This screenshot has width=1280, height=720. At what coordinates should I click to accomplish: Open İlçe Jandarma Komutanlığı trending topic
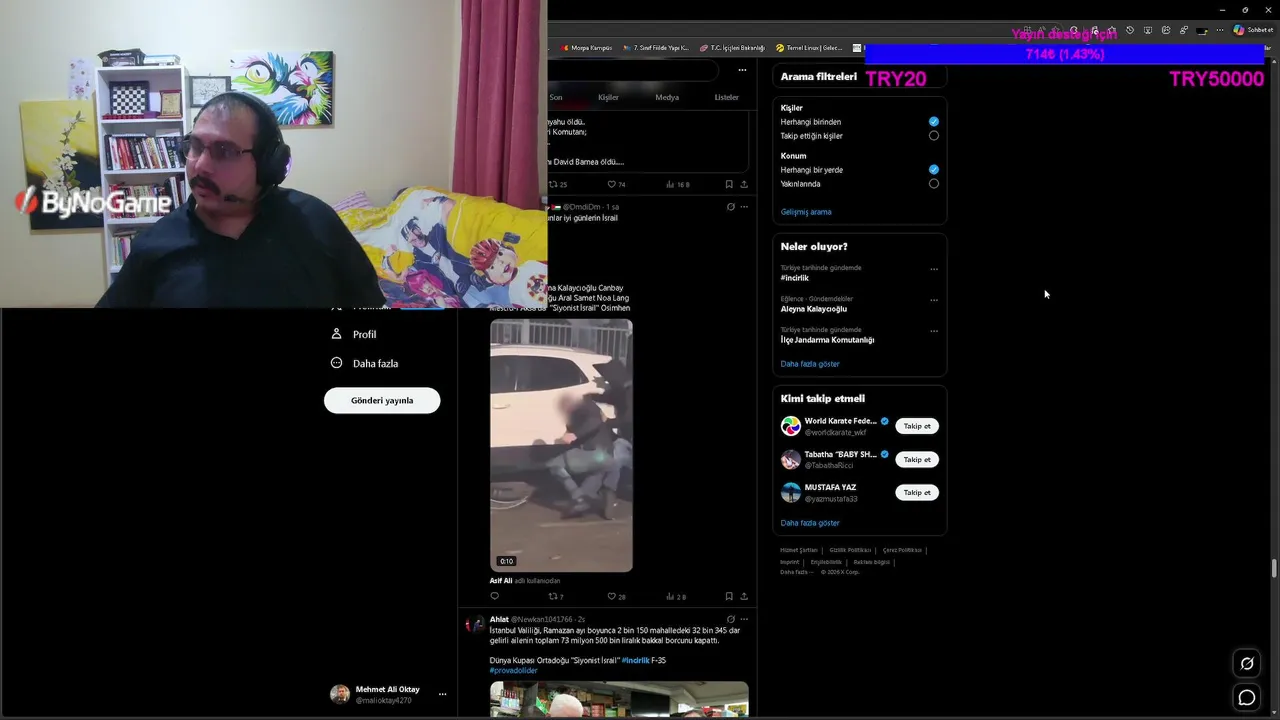point(827,340)
